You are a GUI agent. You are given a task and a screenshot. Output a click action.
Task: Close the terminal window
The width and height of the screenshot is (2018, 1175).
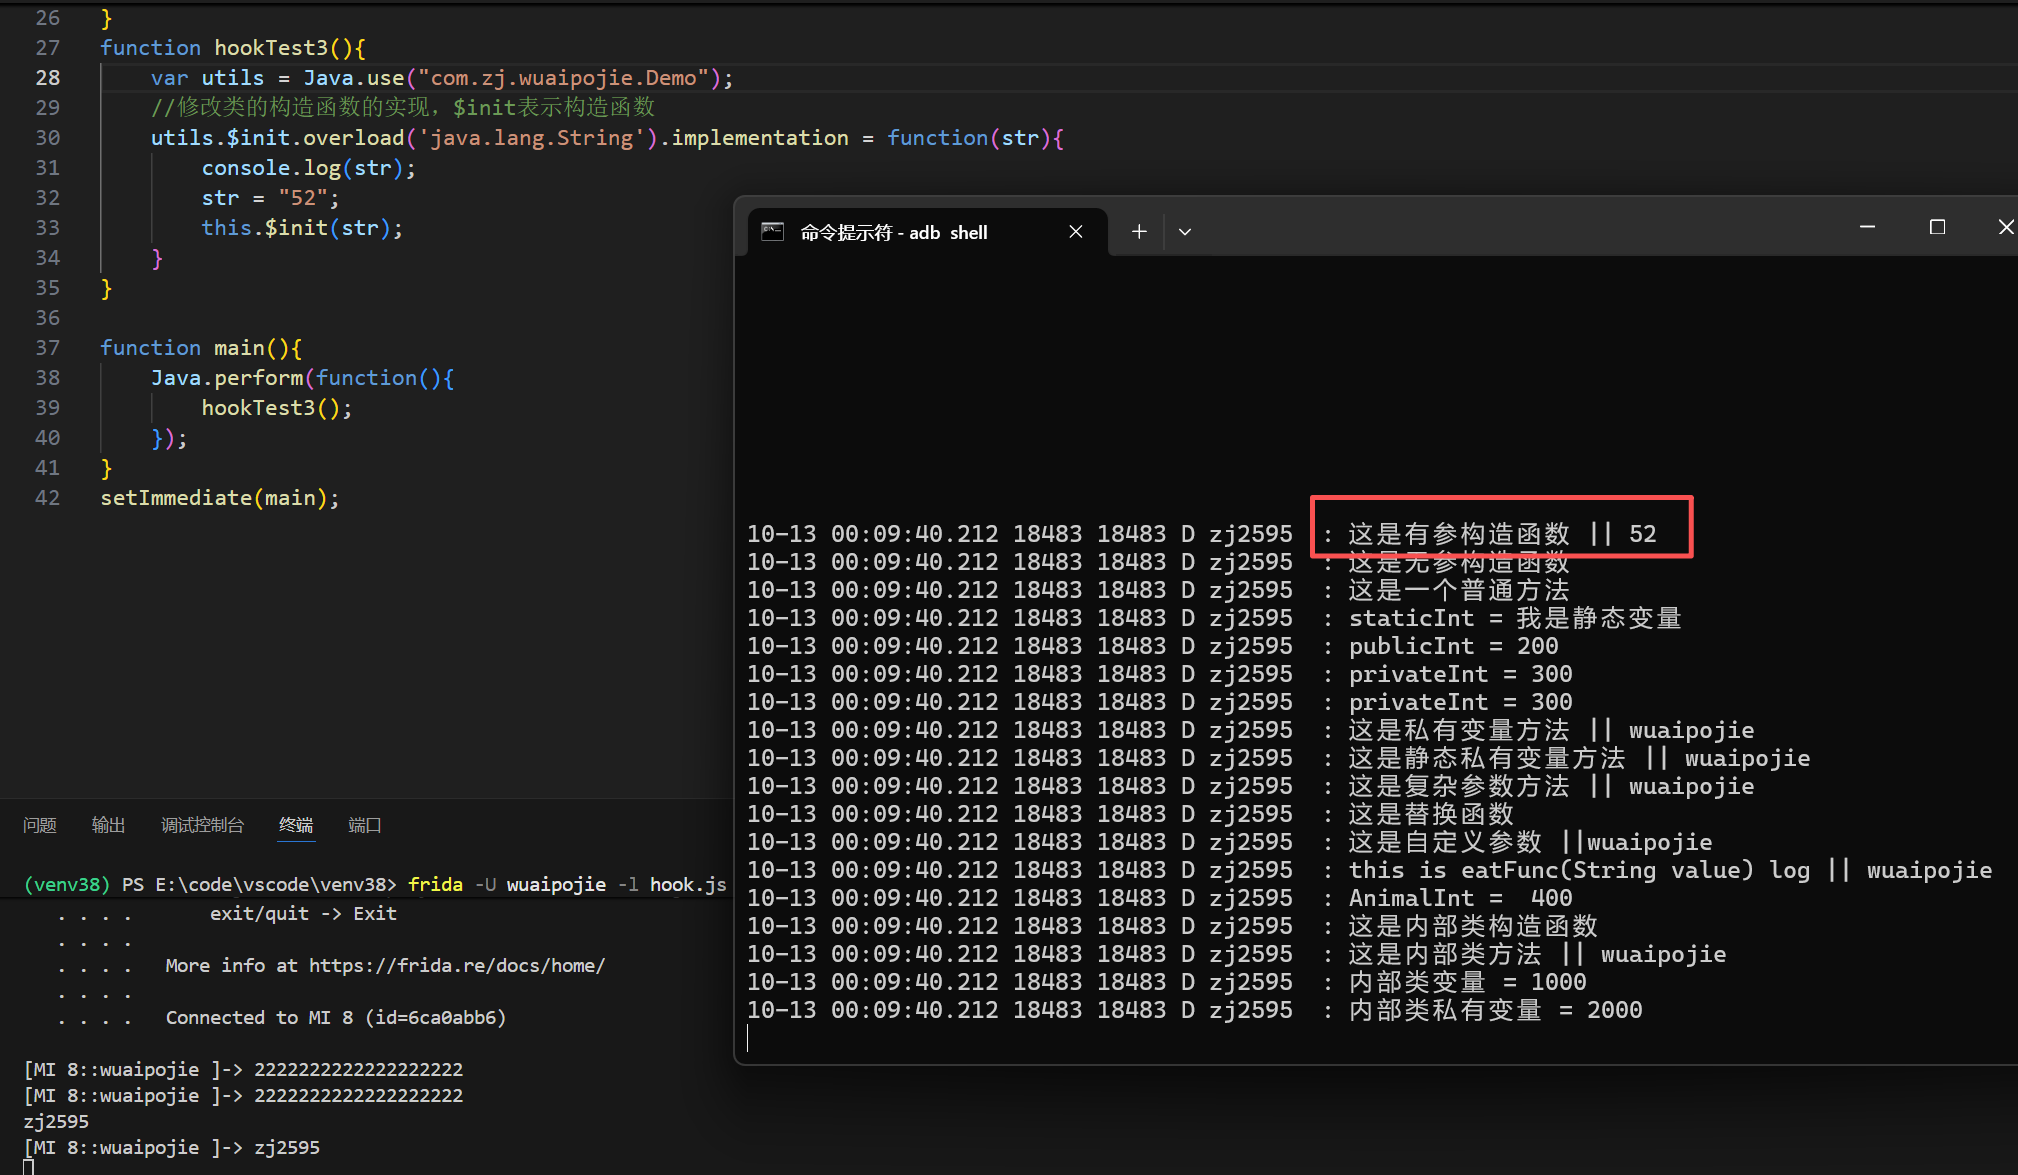[2005, 228]
